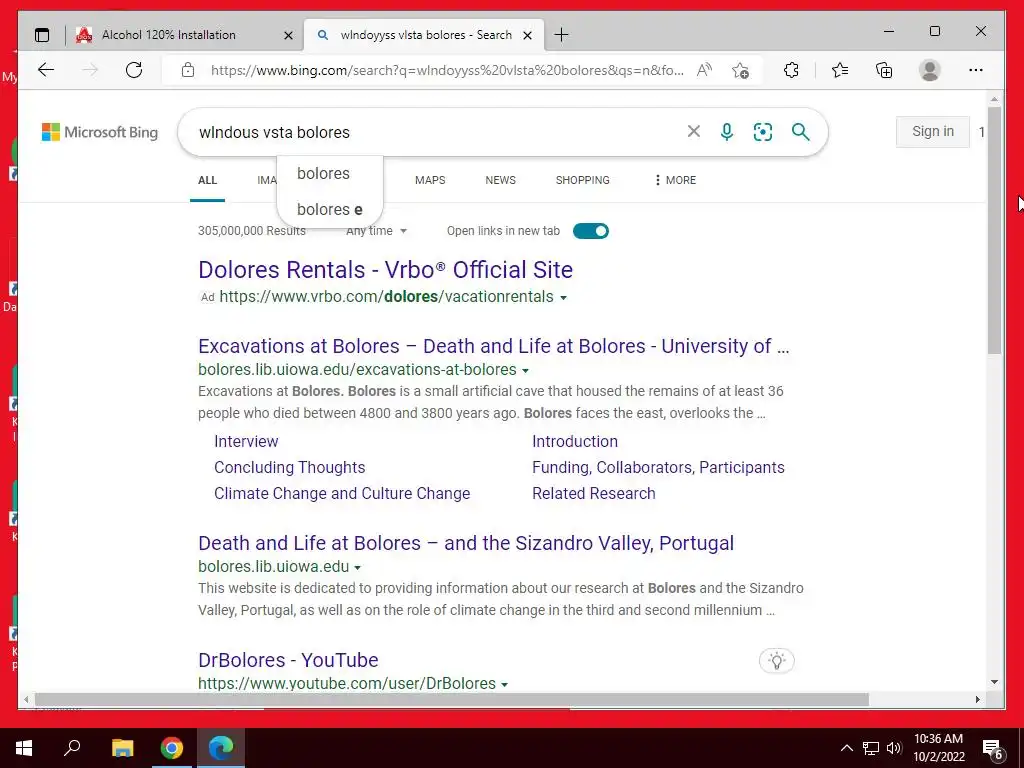The image size is (1024, 768).
Task: Open the notification center icon
Action: (x=993, y=749)
